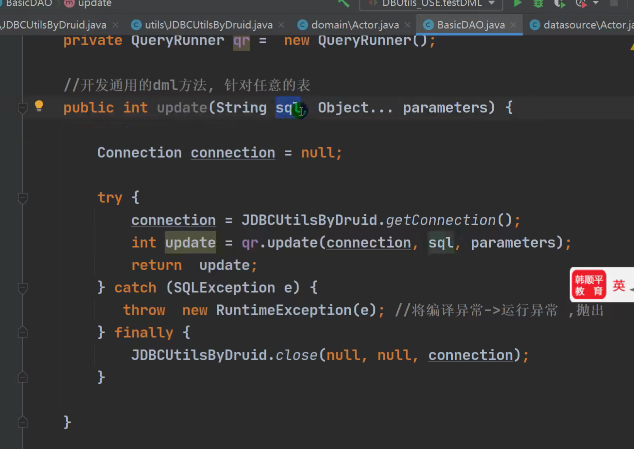Viewport: 634px width, 449px height.
Task: Click the highlighted update variable in int declaration
Action: tap(190, 243)
